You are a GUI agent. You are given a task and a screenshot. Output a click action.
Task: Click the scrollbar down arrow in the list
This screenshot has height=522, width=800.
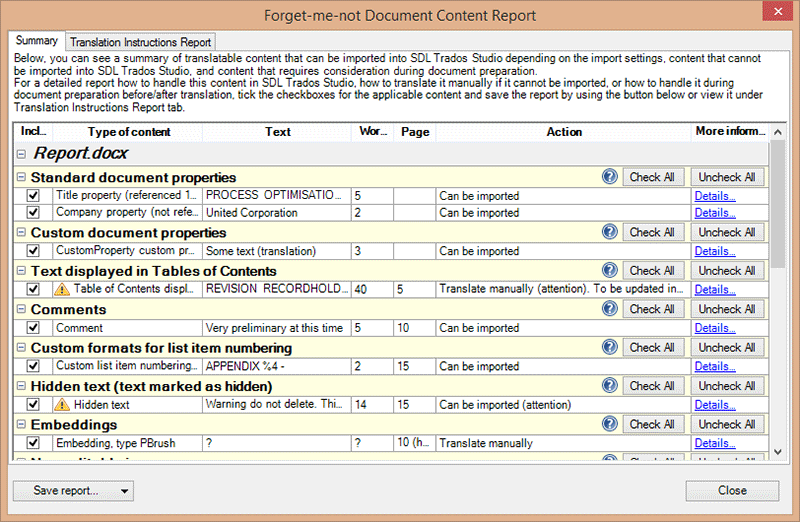coord(778,452)
